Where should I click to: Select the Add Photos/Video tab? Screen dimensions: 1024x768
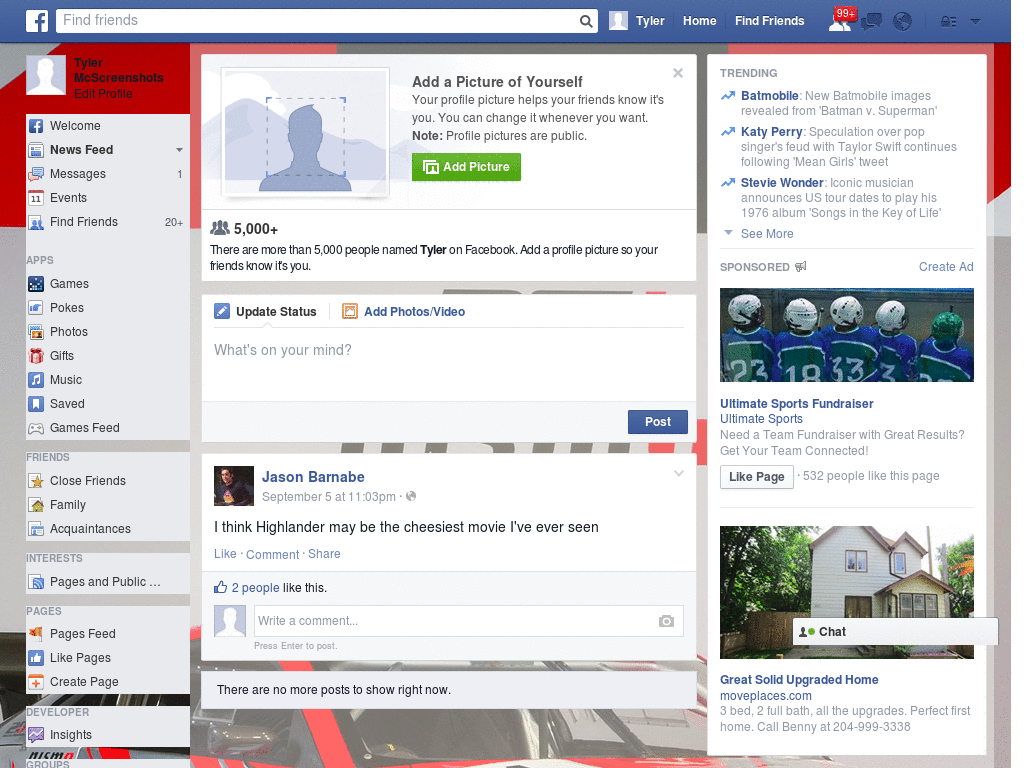[x=404, y=312]
